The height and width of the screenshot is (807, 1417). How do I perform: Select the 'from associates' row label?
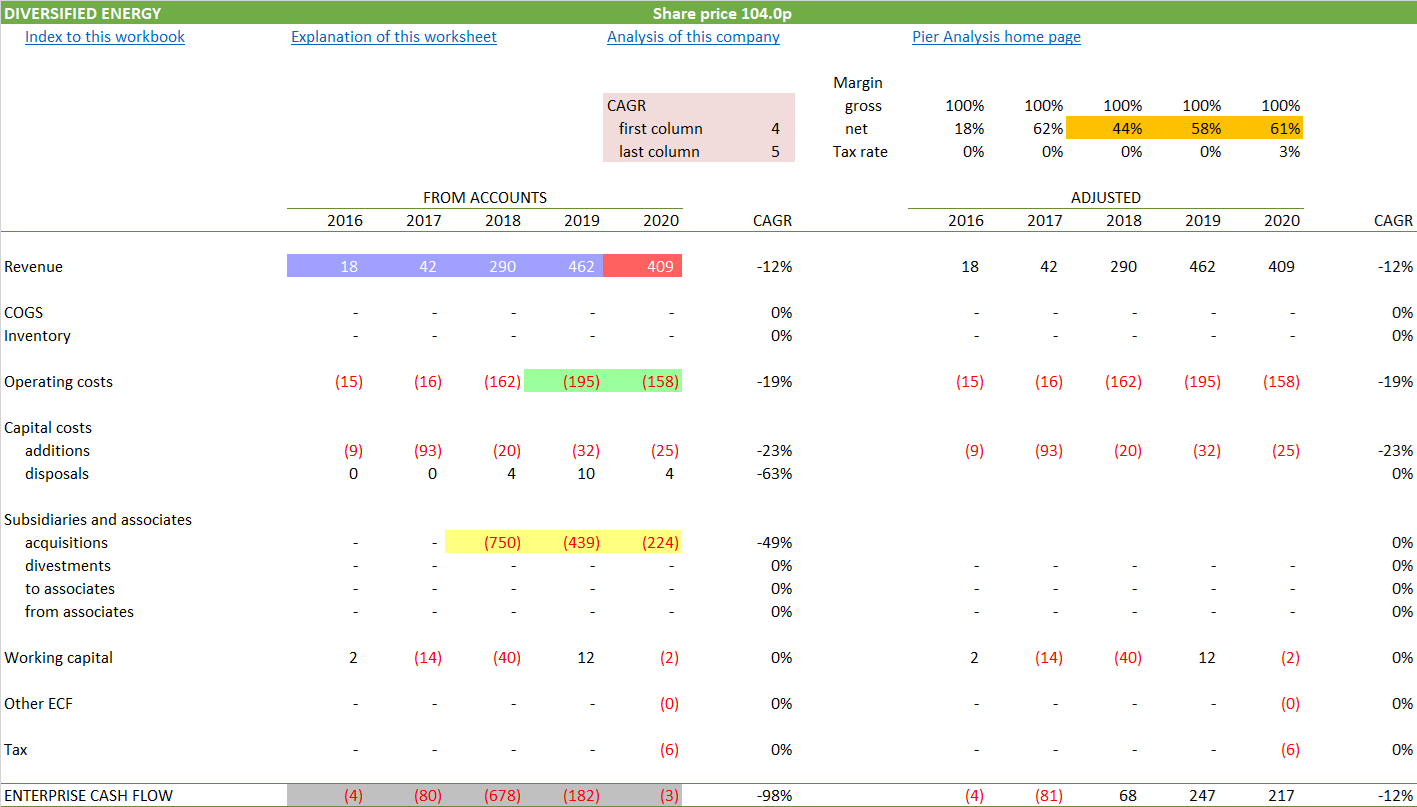[79, 612]
